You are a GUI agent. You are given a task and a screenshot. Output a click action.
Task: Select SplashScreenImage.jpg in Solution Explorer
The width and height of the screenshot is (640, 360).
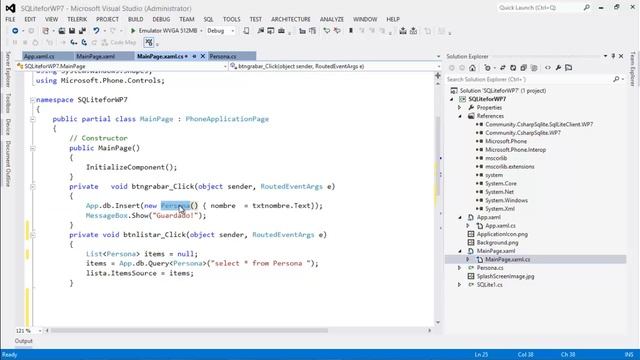click(505, 276)
